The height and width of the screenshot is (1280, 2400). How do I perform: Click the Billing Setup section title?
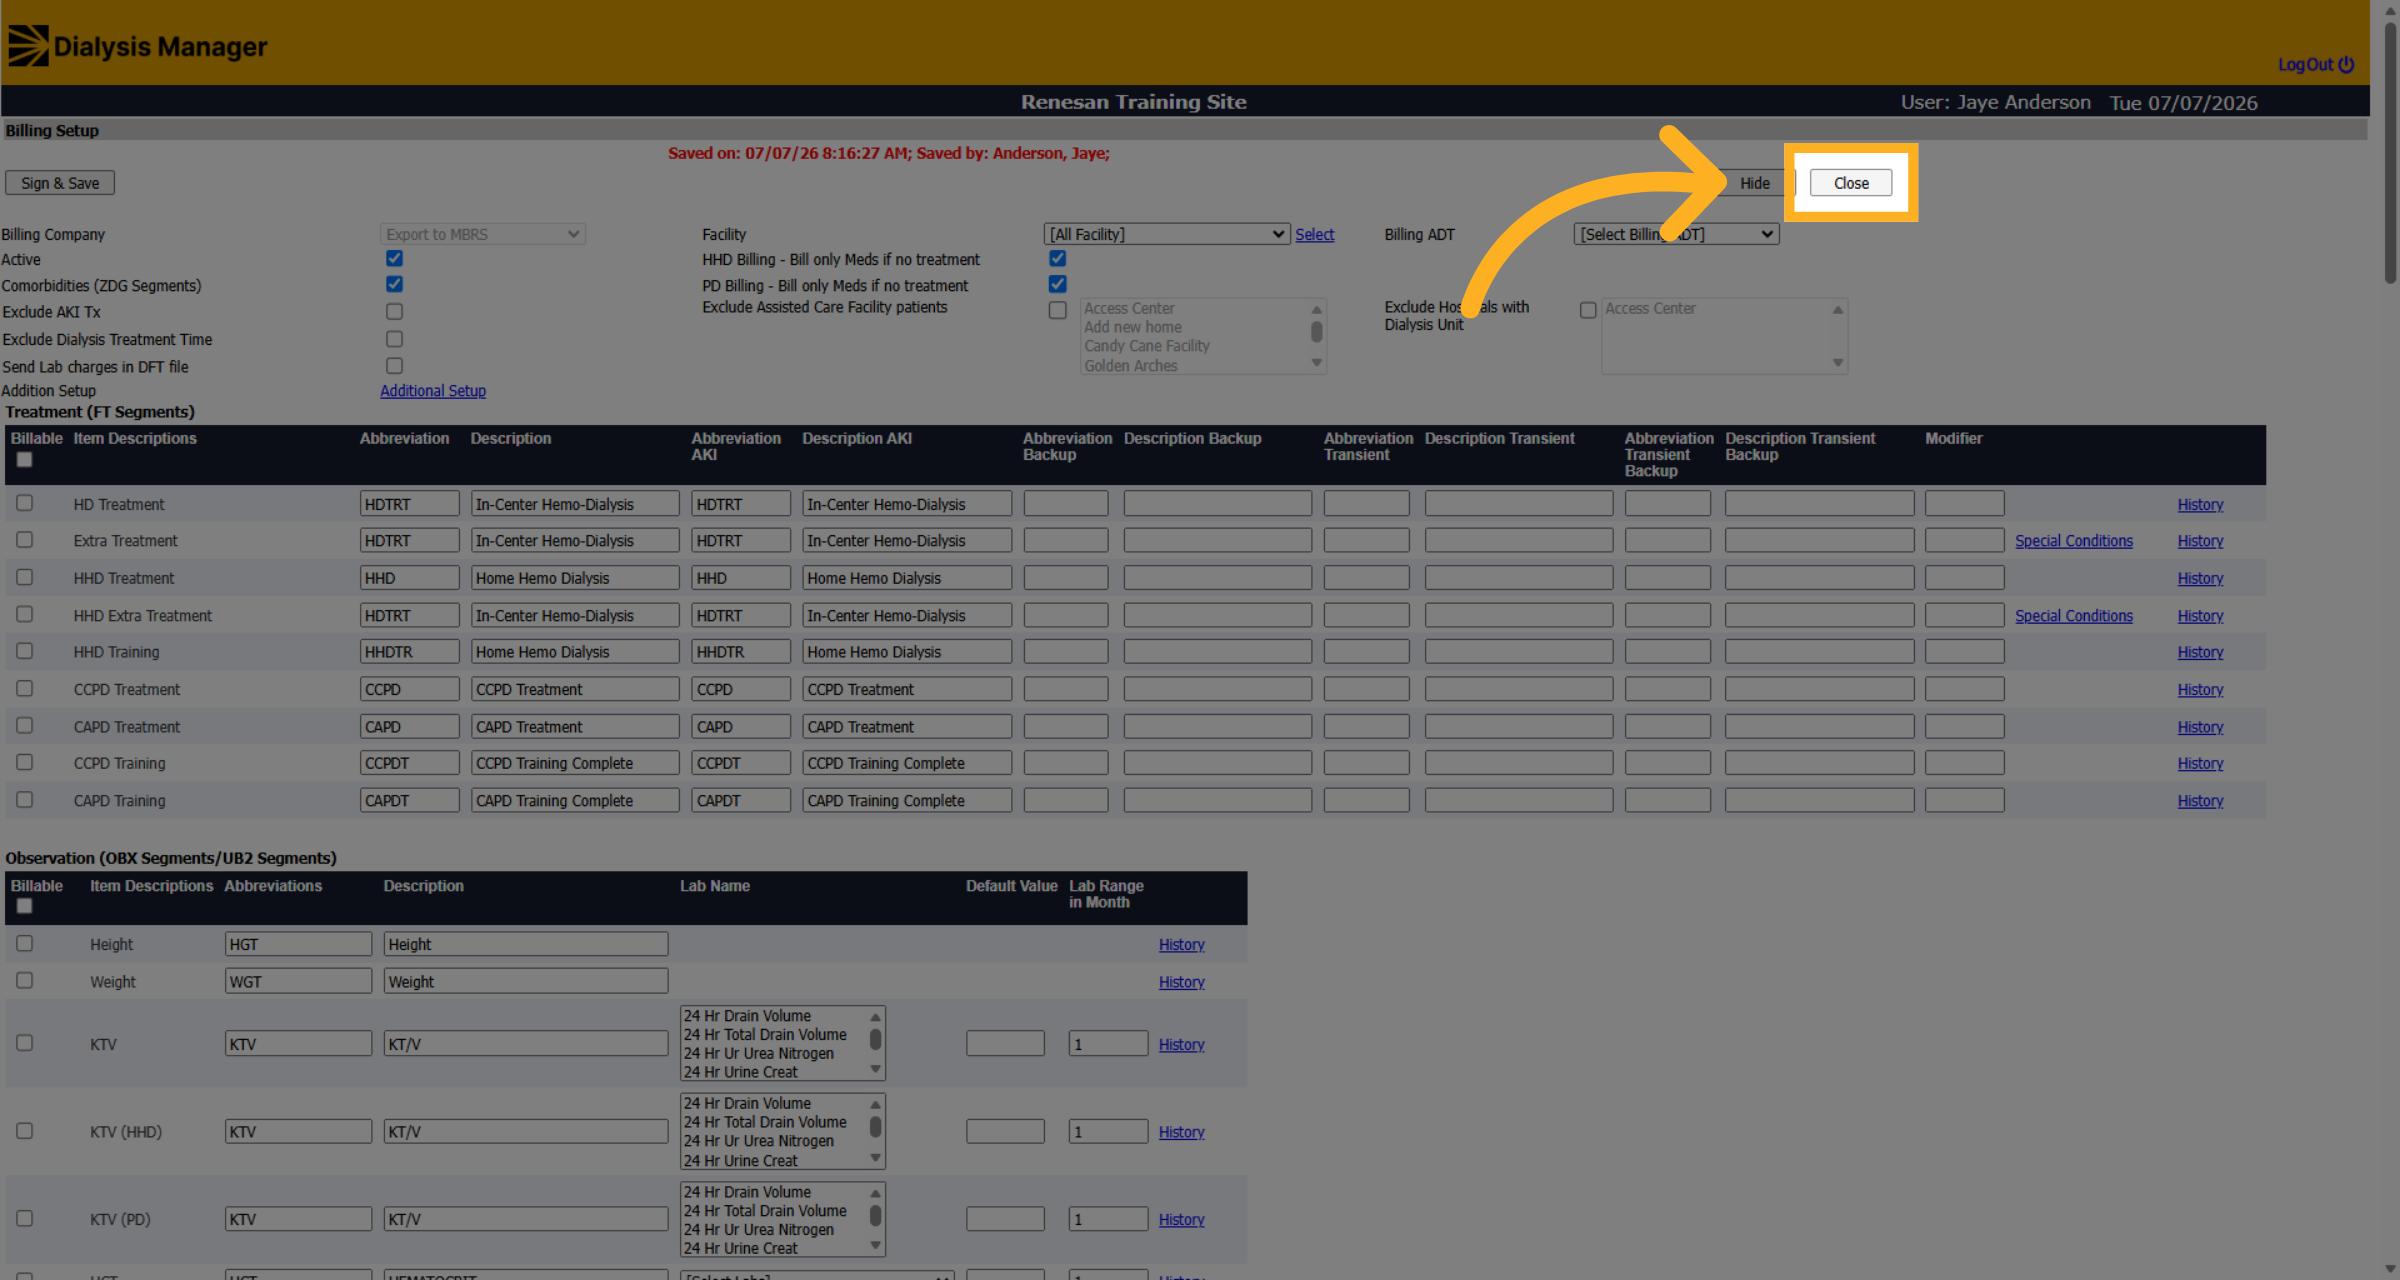pyautogui.click(x=52, y=130)
